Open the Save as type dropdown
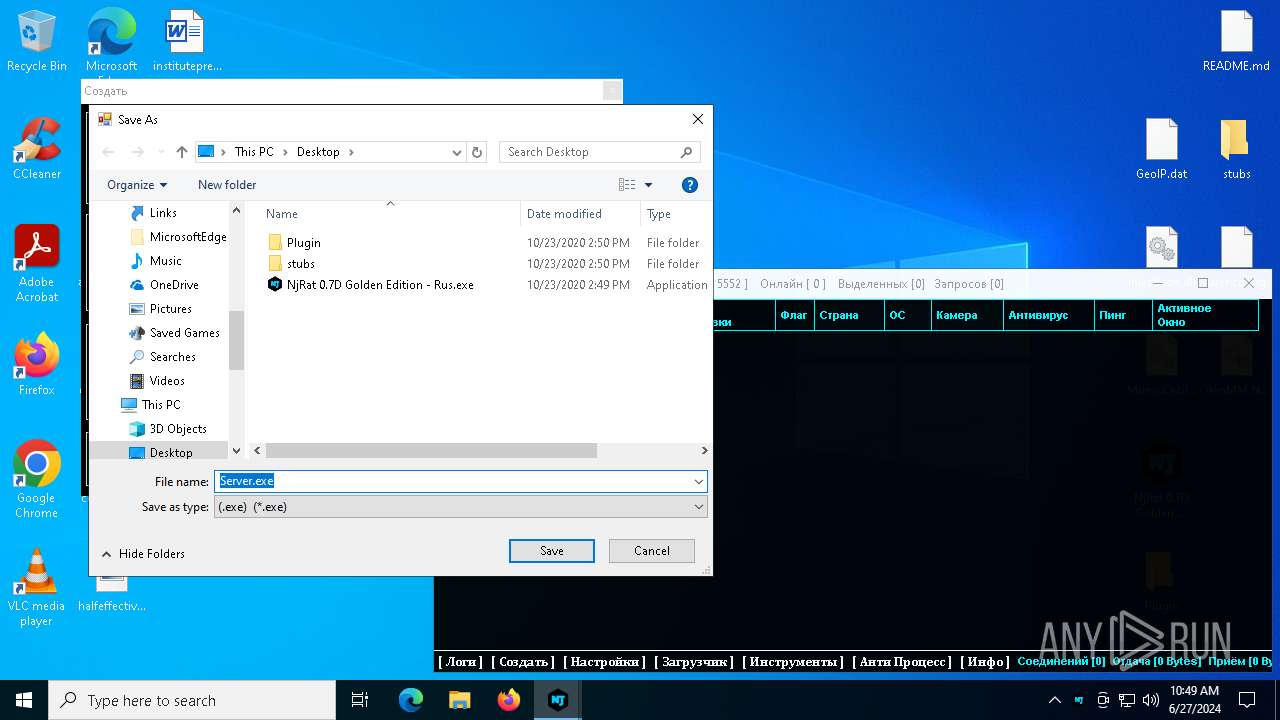The height and width of the screenshot is (720, 1280). (460, 507)
